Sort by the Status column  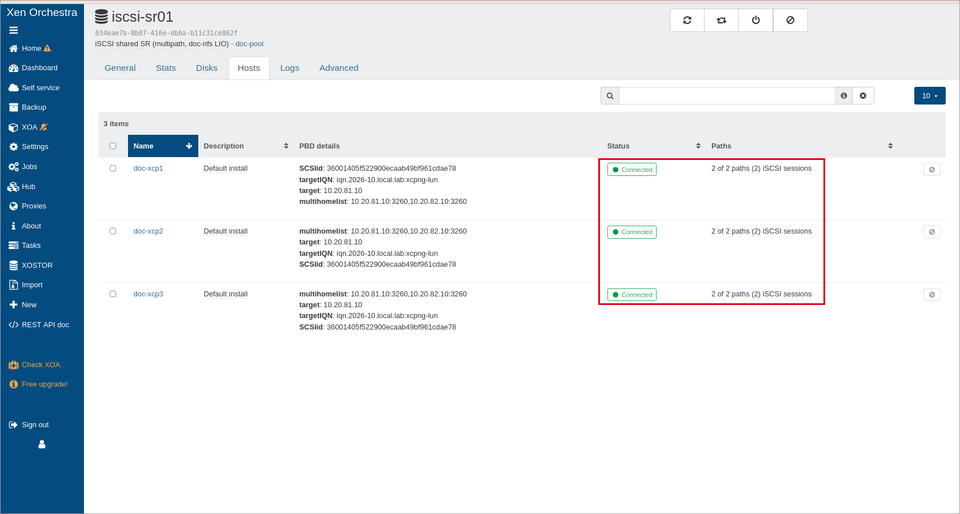(654, 146)
